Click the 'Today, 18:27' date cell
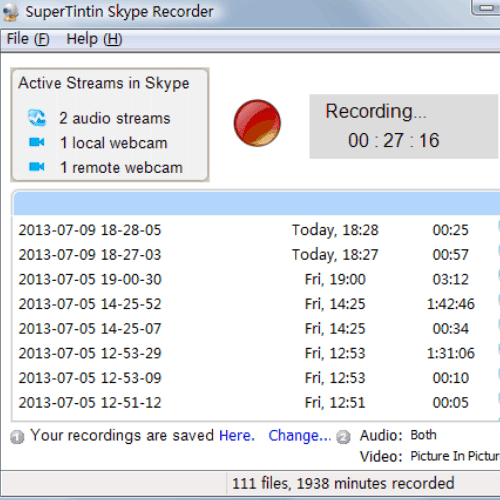This screenshot has height=500, width=500. pos(335,255)
